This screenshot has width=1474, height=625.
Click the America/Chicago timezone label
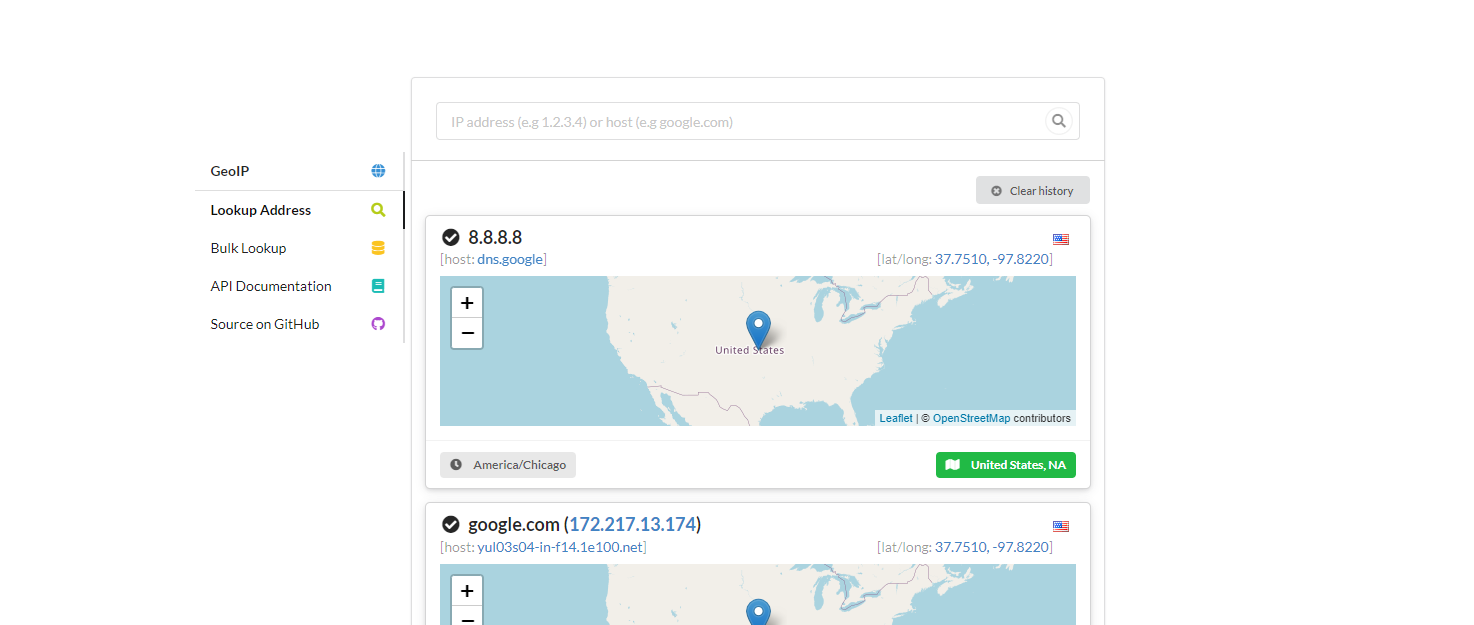[x=508, y=465]
